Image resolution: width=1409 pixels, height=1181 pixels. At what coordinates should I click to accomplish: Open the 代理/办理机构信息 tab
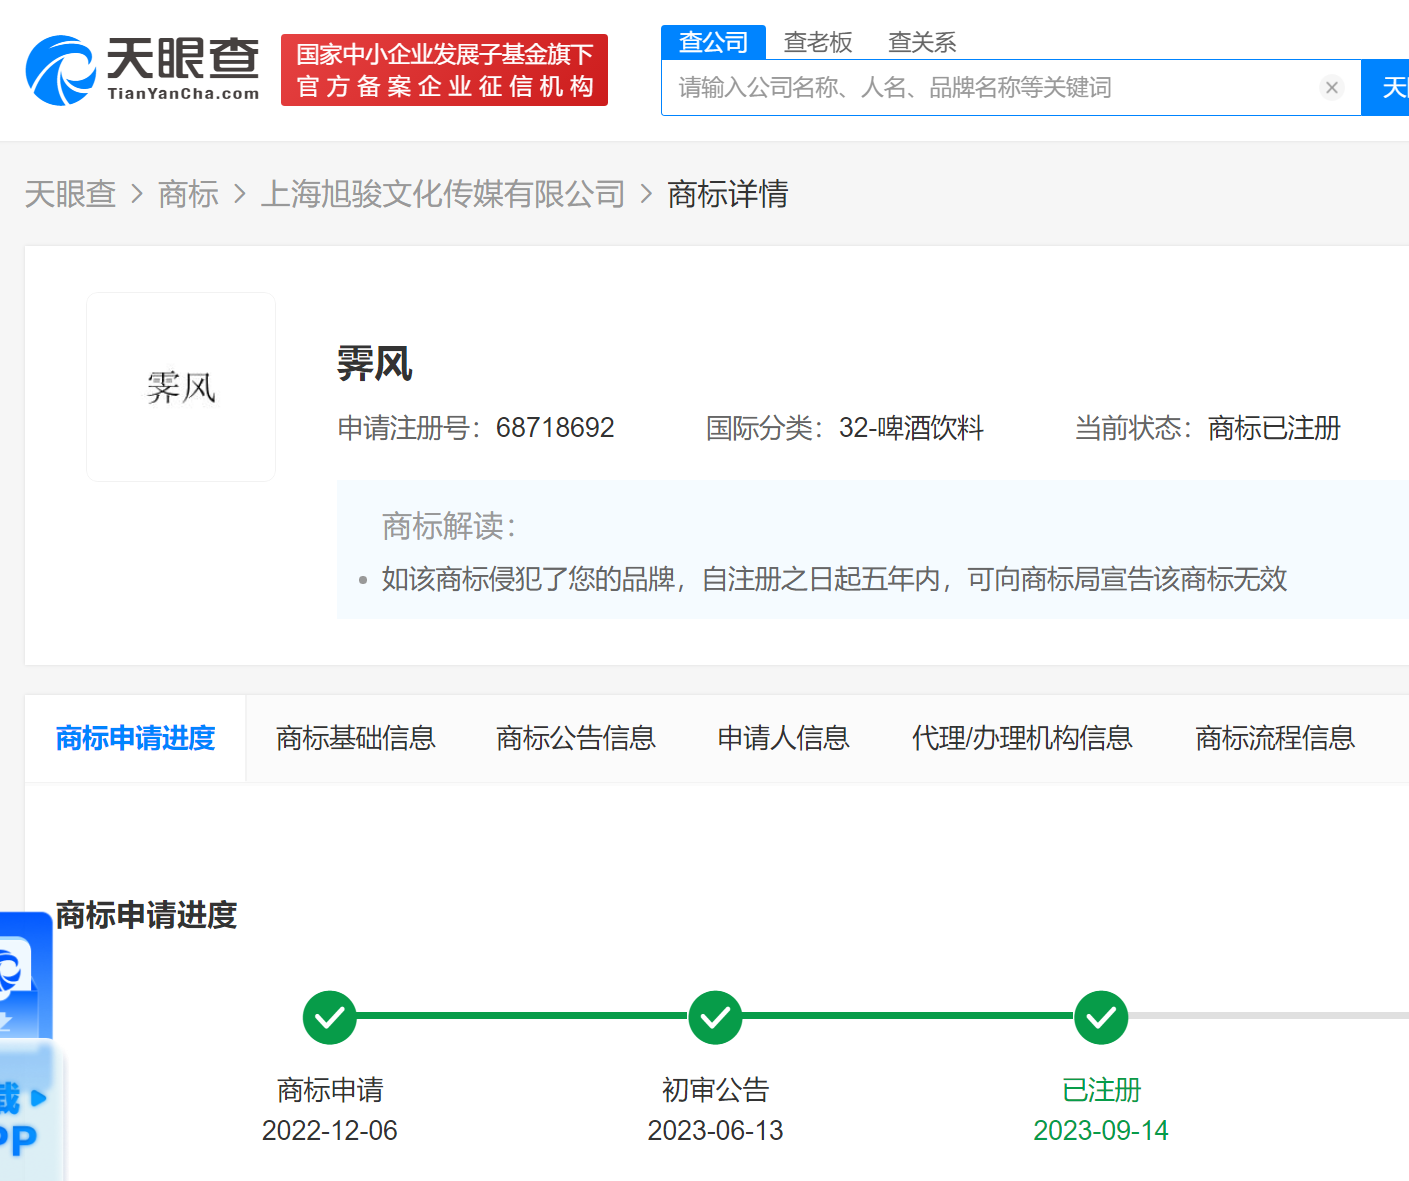(1022, 738)
